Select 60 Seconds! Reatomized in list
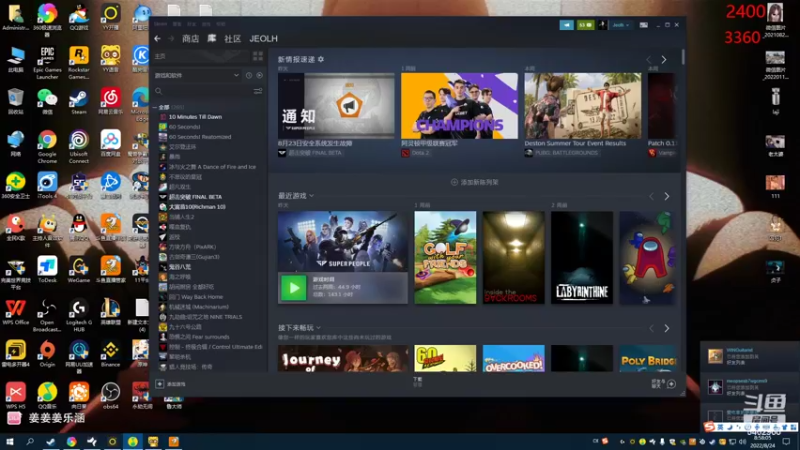Screen dimensions: 800x450 (200, 137)
